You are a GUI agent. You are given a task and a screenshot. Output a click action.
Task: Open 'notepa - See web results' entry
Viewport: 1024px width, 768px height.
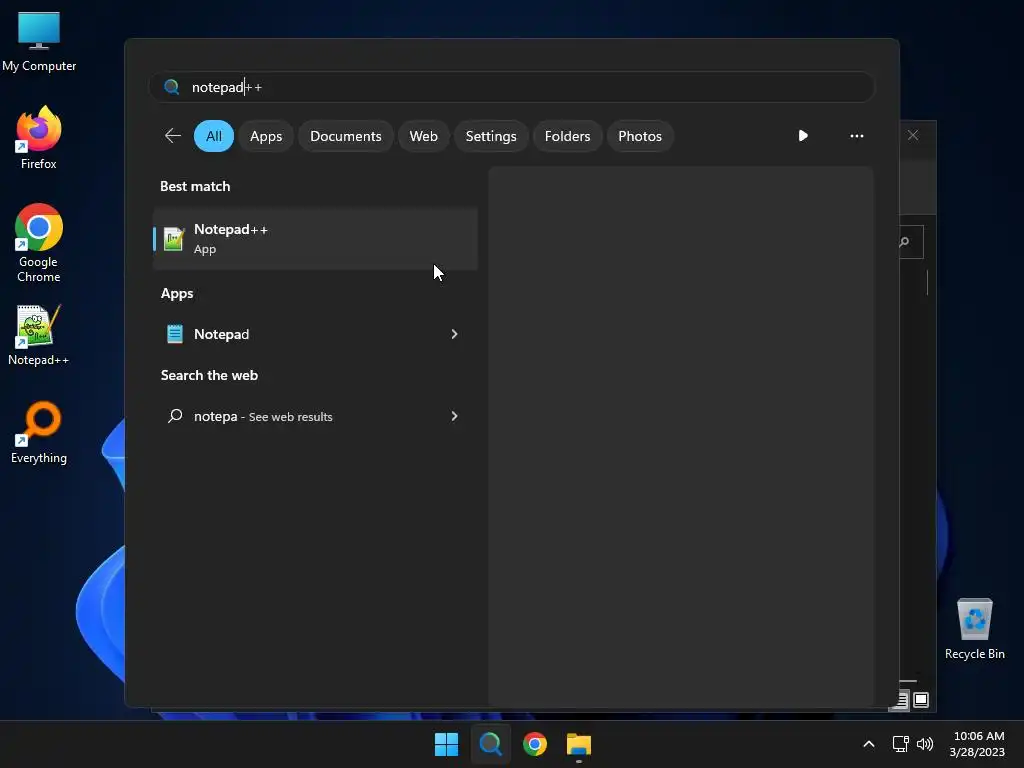315,416
